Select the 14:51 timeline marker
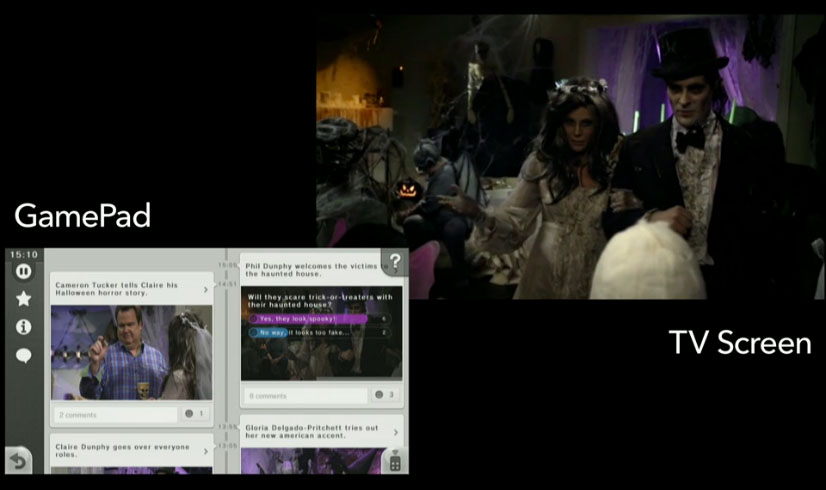Image resolution: width=826 pixels, height=490 pixels. click(x=227, y=284)
